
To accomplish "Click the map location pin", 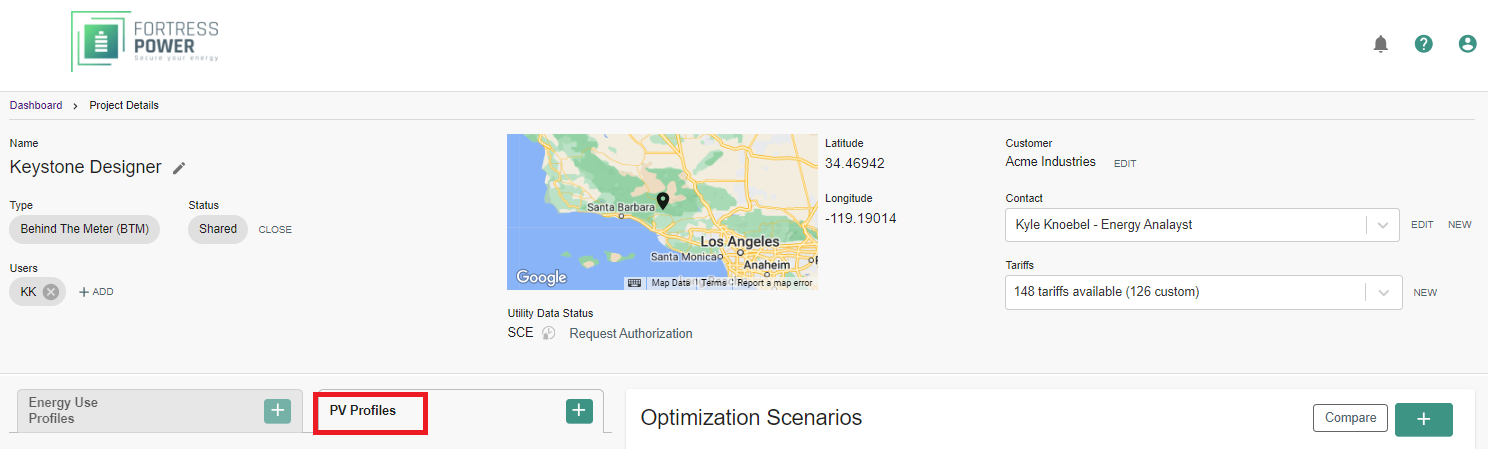I will tap(662, 202).
